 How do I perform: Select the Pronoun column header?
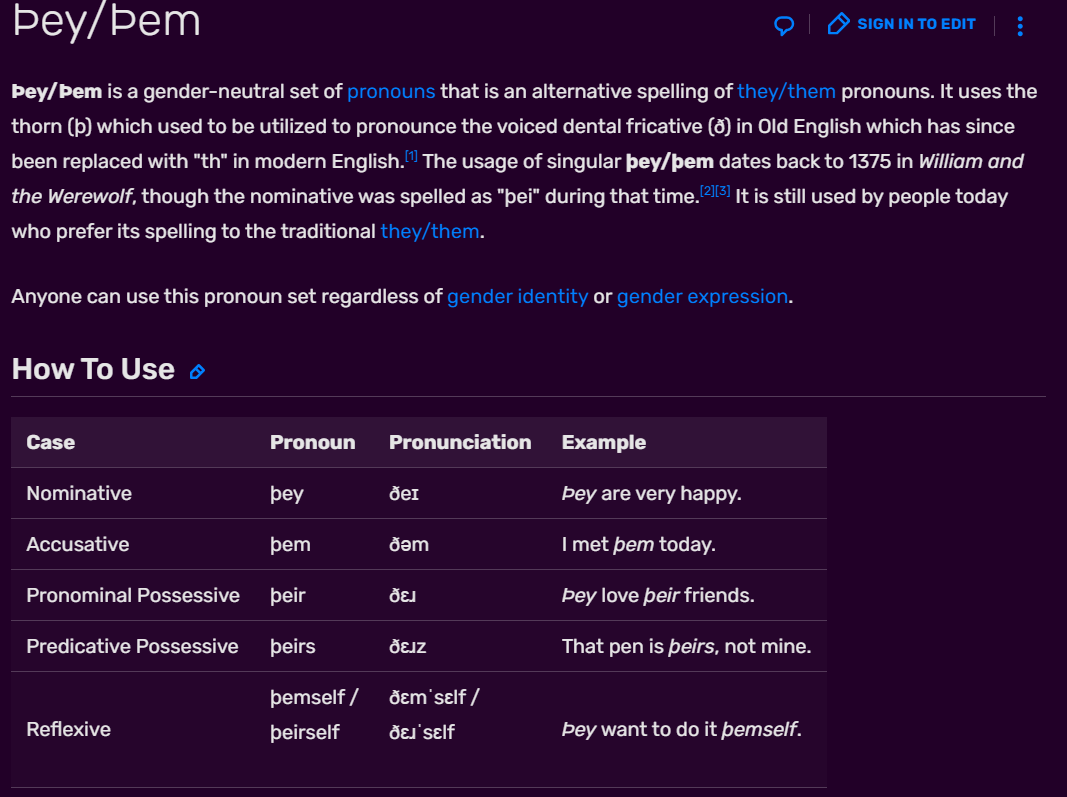click(312, 442)
